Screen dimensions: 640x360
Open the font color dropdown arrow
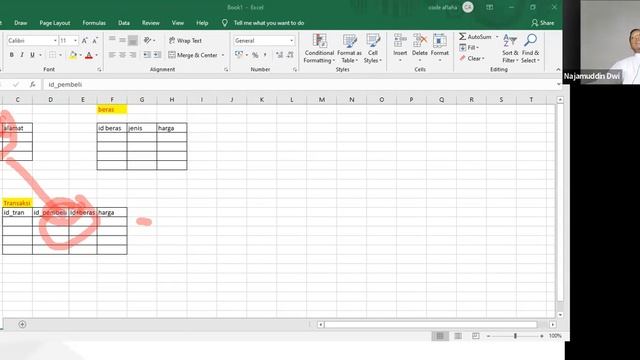(x=96, y=55)
